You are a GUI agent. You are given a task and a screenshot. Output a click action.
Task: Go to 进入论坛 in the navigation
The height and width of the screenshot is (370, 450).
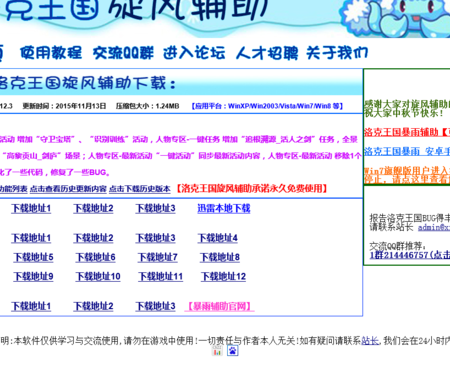pyautogui.click(x=194, y=53)
